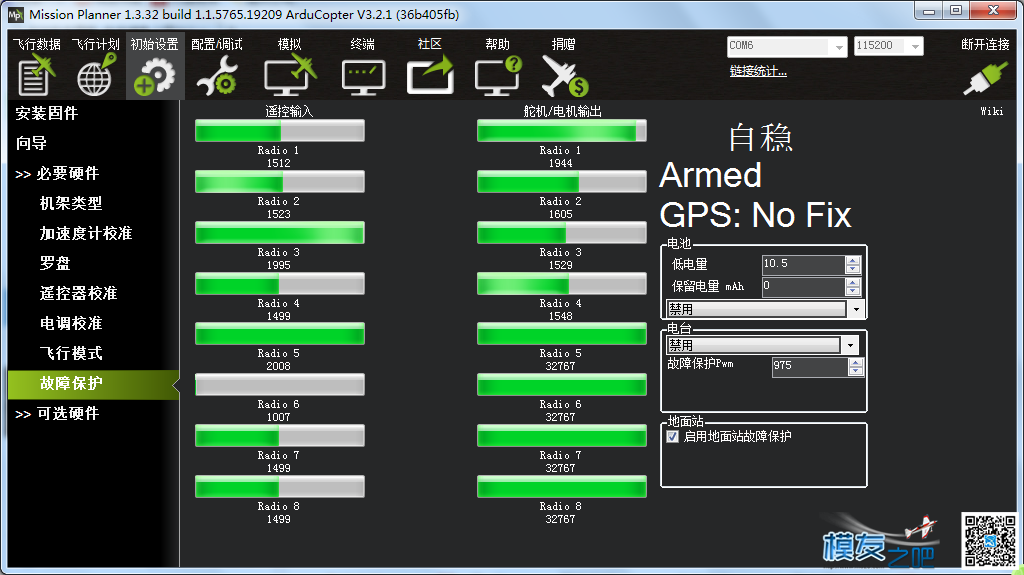Image resolution: width=1024 pixels, height=575 pixels.
Task: Click the Wiki link
Action: click(x=991, y=111)
